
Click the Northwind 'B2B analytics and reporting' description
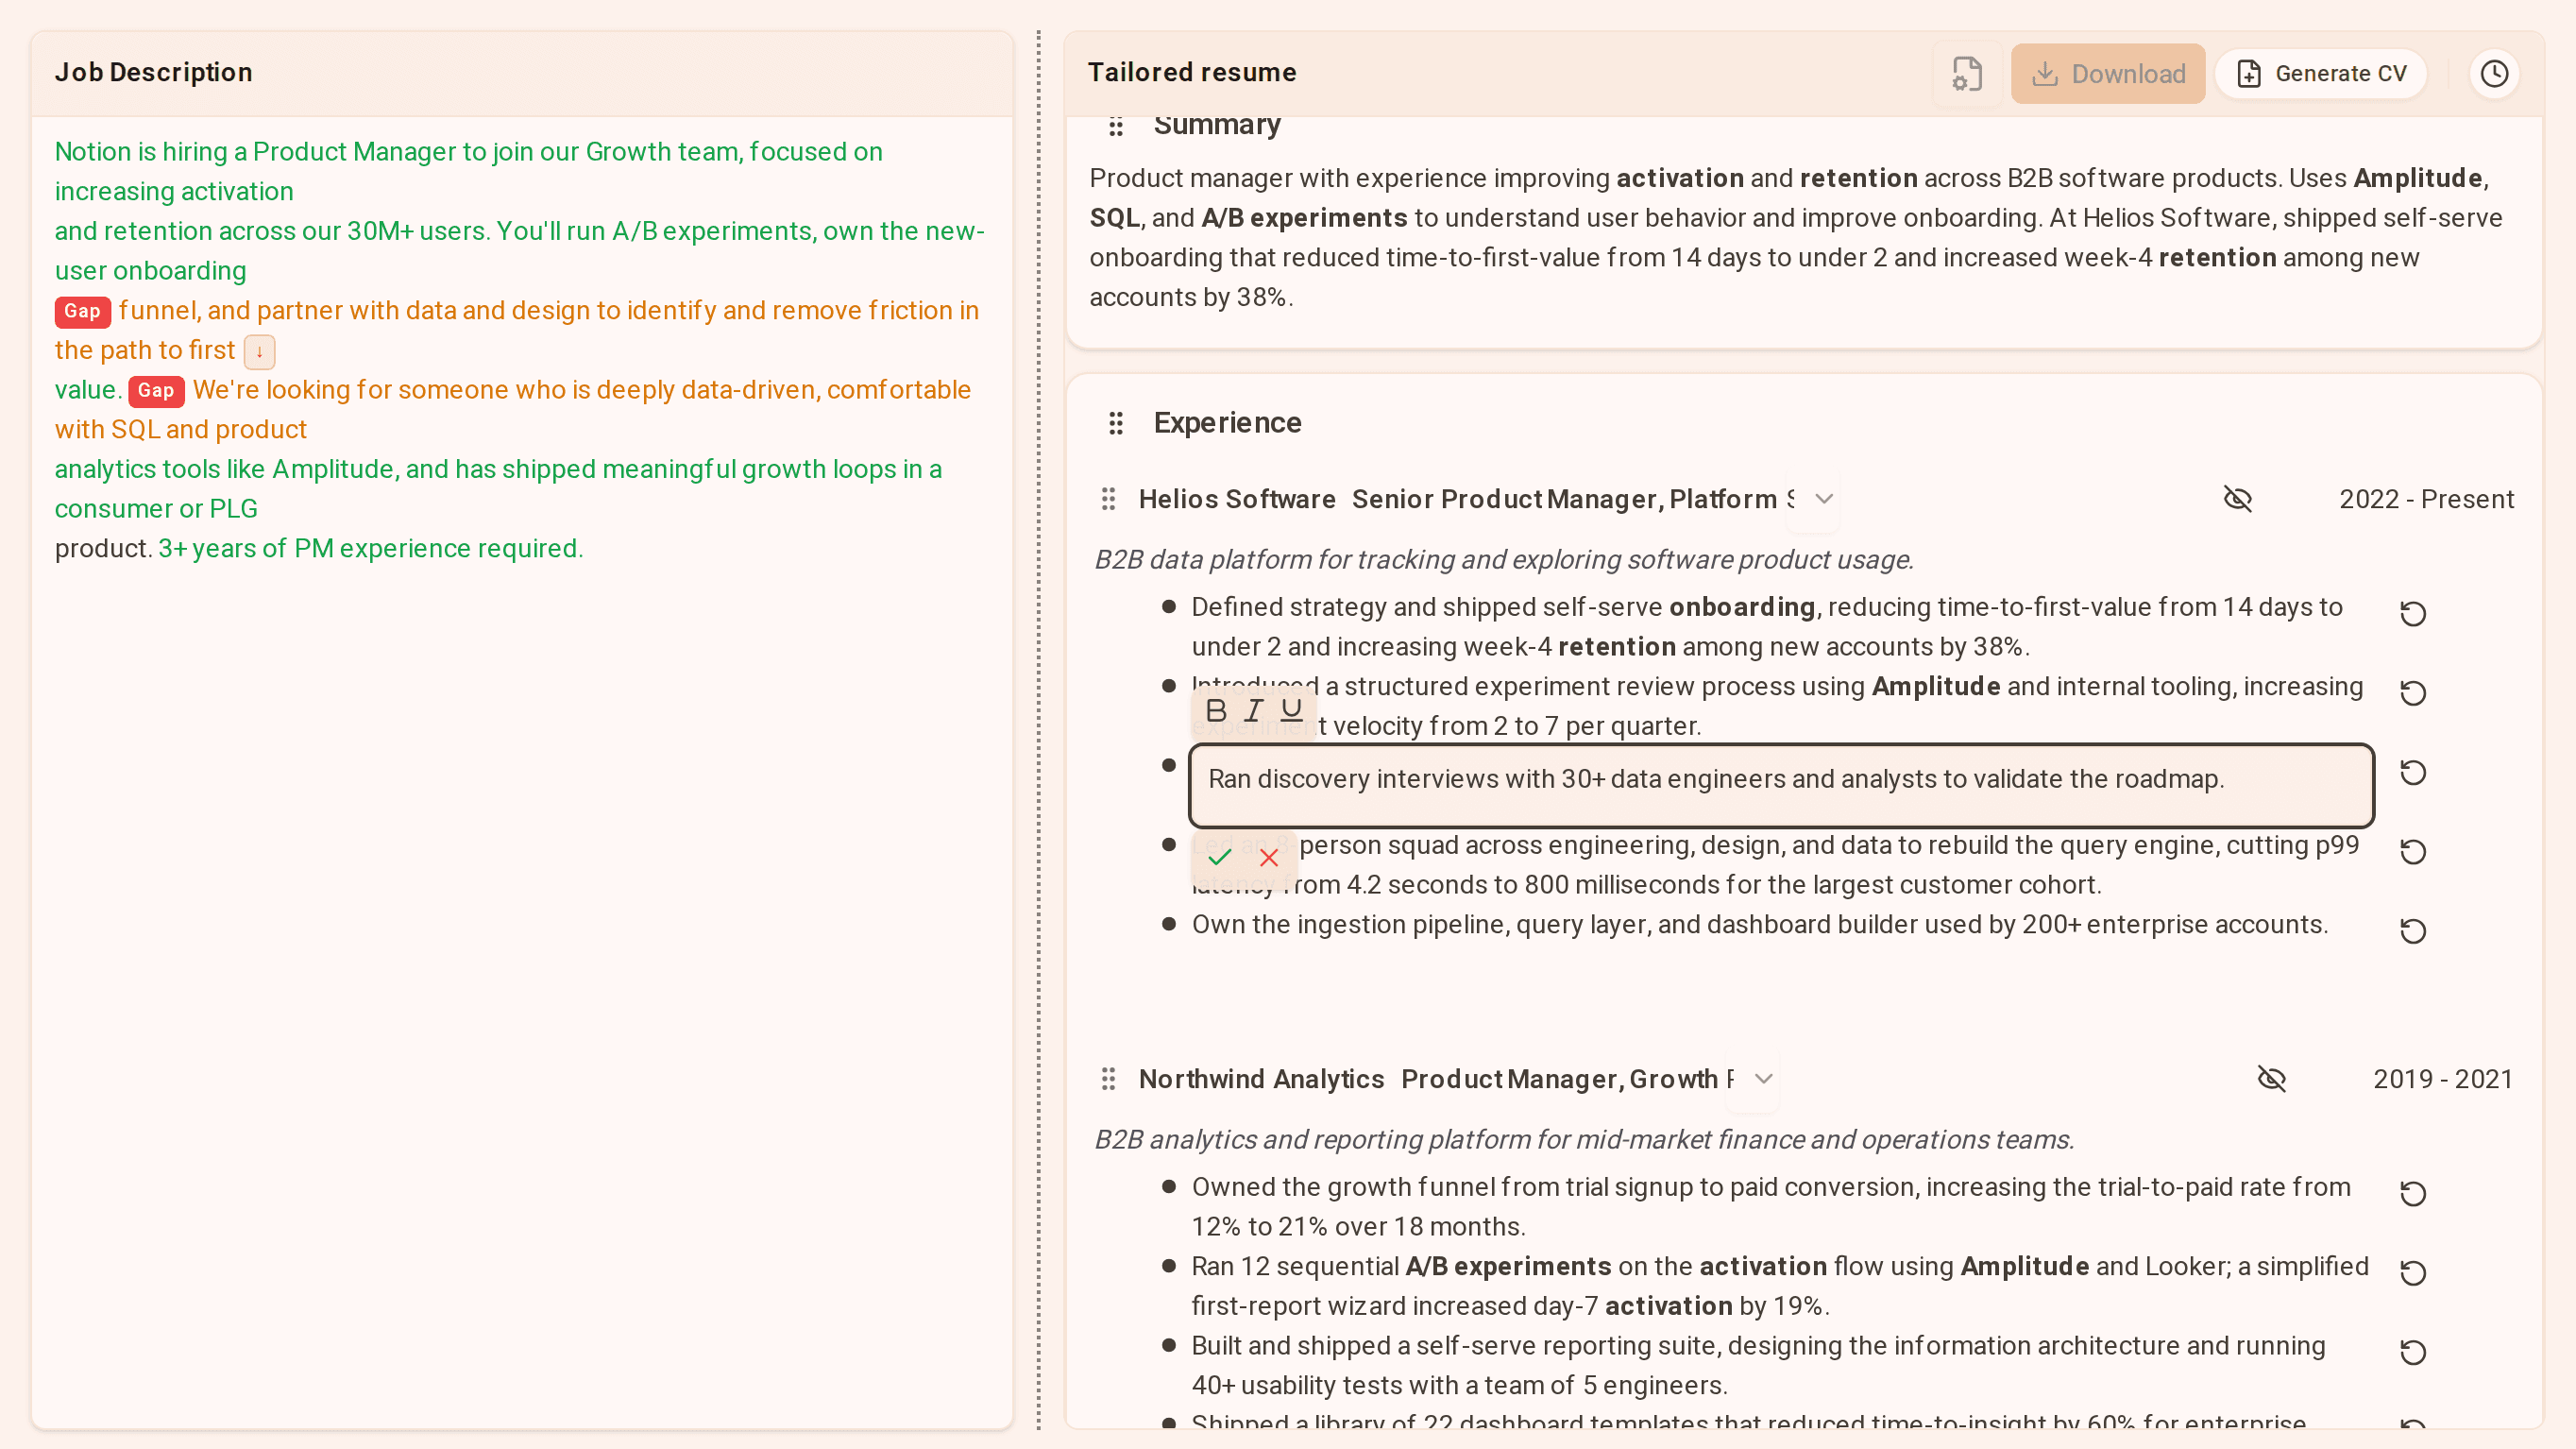click(1584, 1139)
